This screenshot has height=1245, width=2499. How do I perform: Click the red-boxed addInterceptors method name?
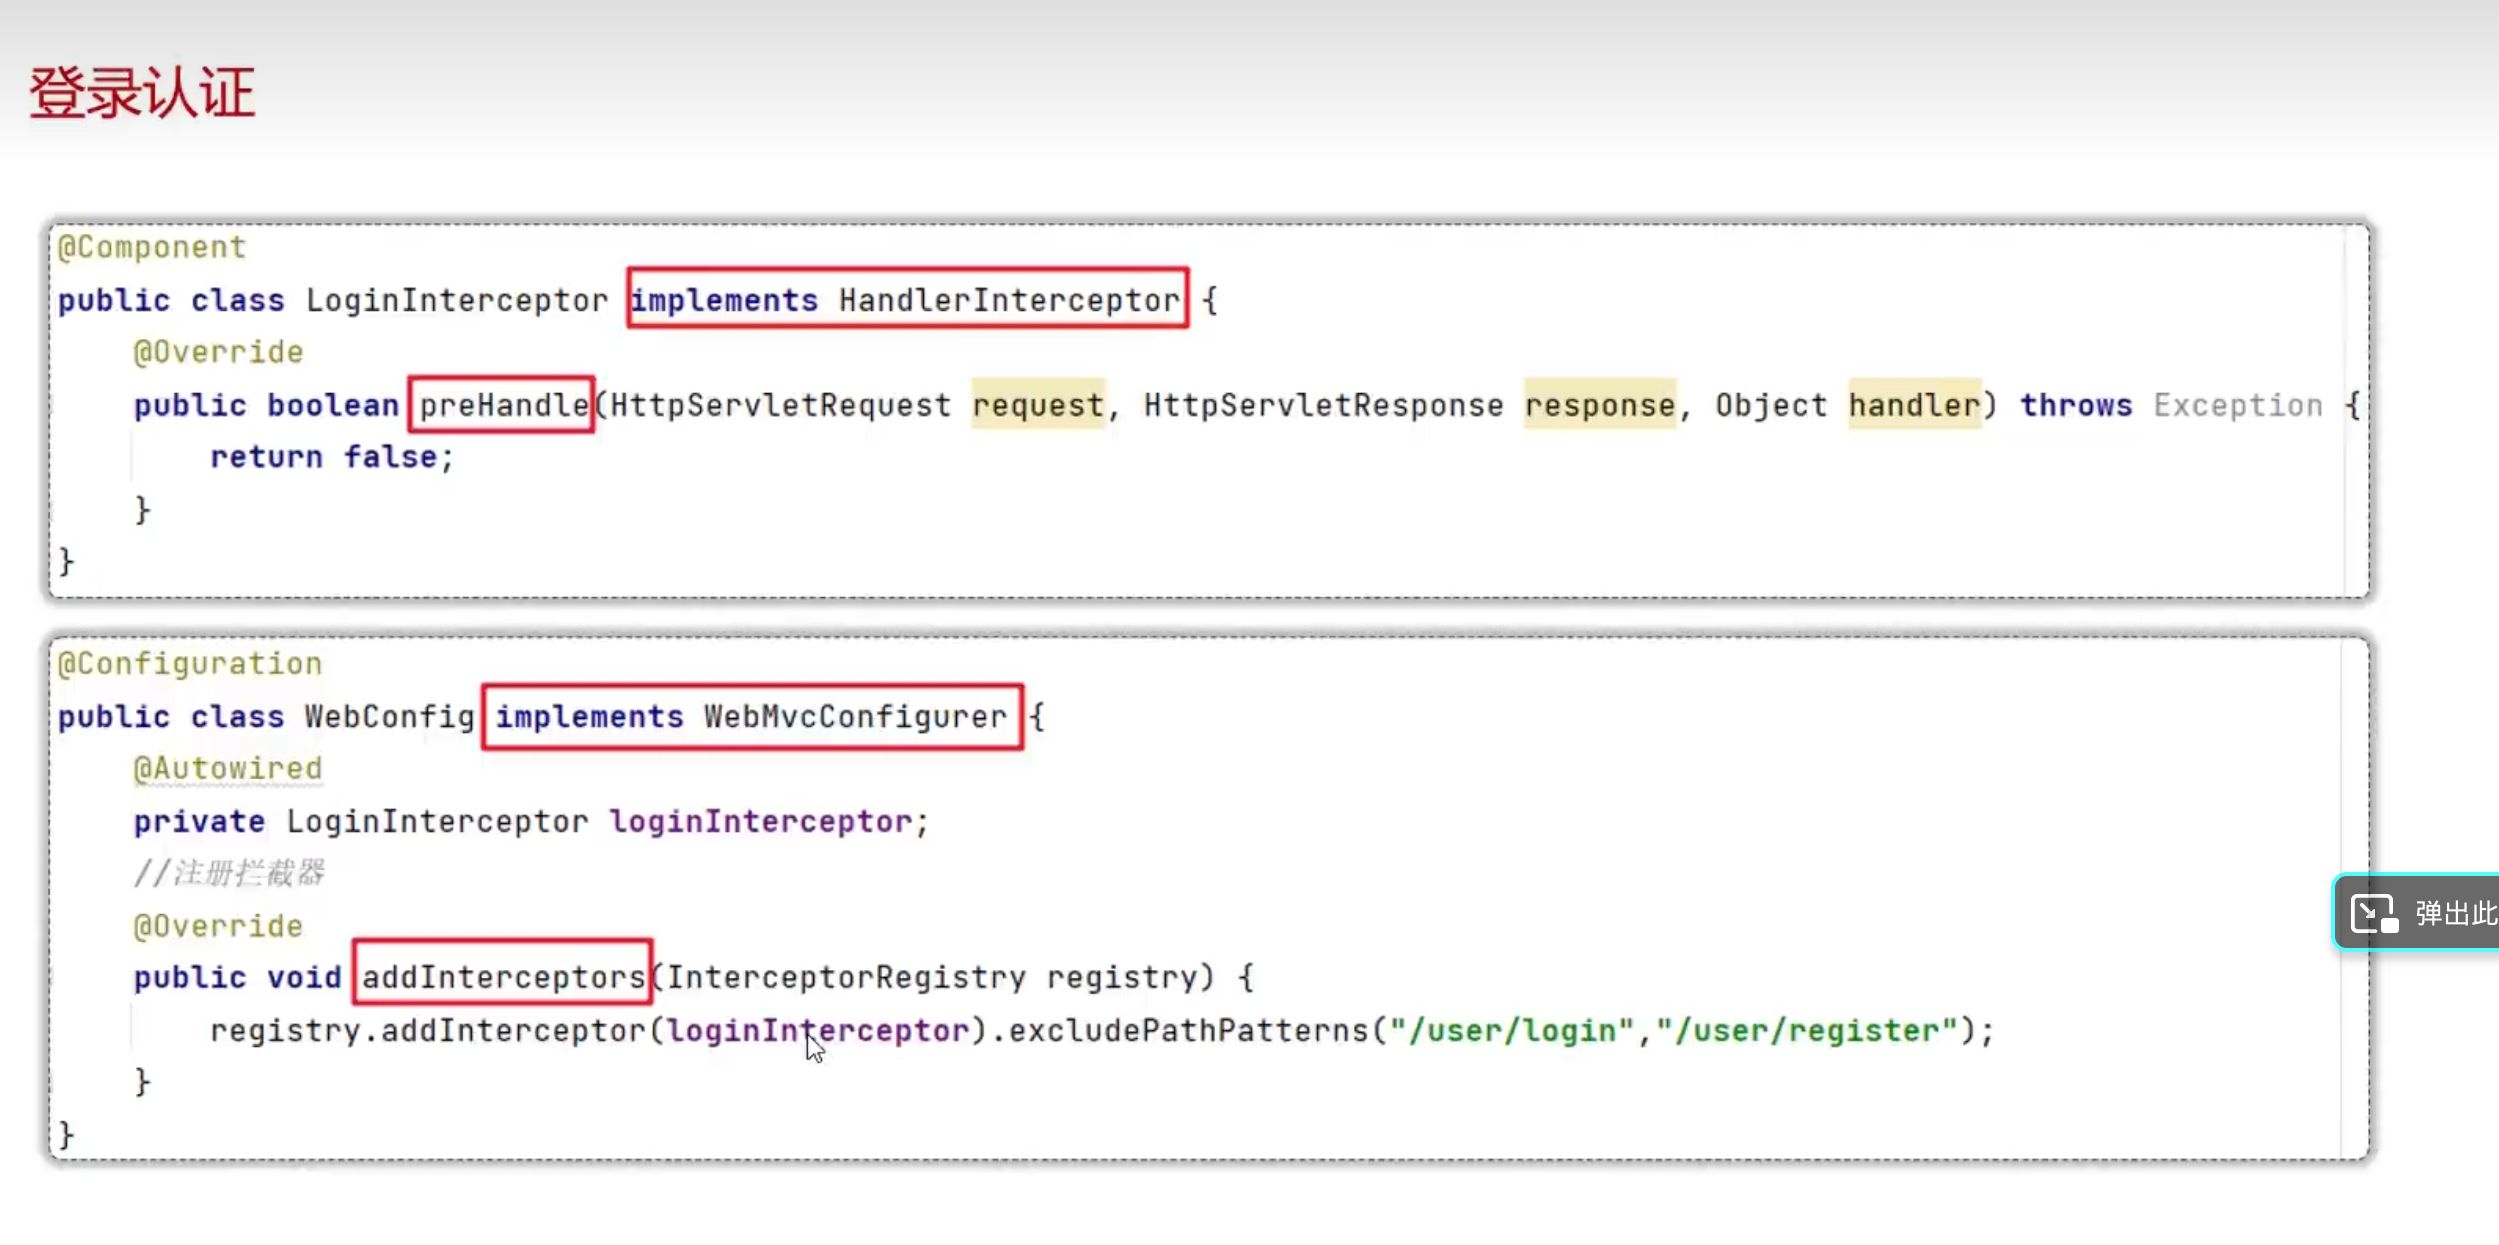502,976
